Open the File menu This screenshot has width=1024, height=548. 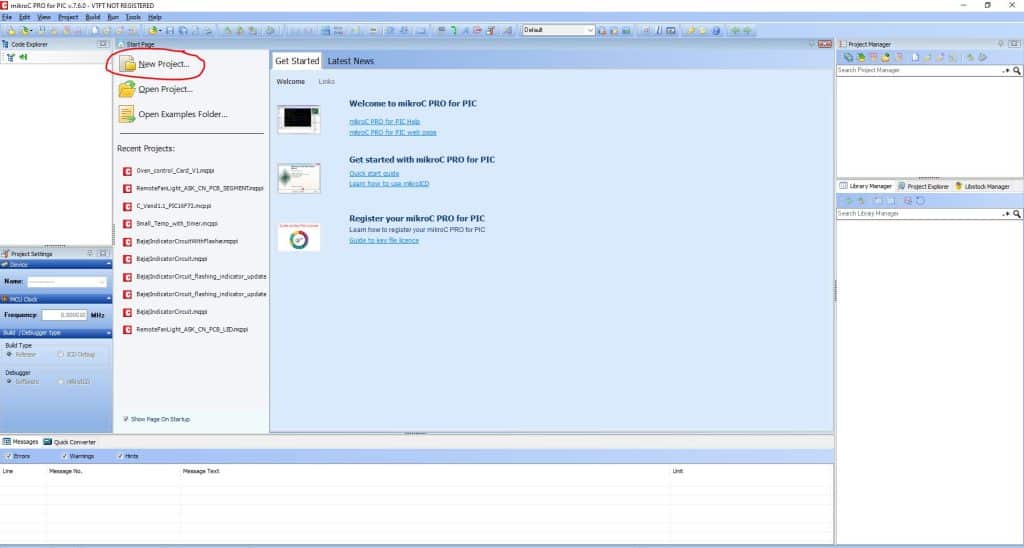(7, 17)
